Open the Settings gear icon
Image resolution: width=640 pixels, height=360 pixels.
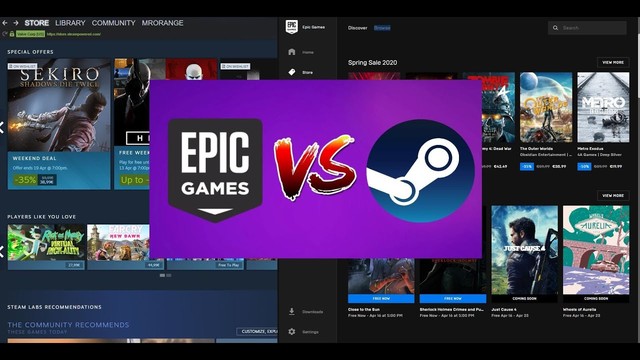[291, 331]
